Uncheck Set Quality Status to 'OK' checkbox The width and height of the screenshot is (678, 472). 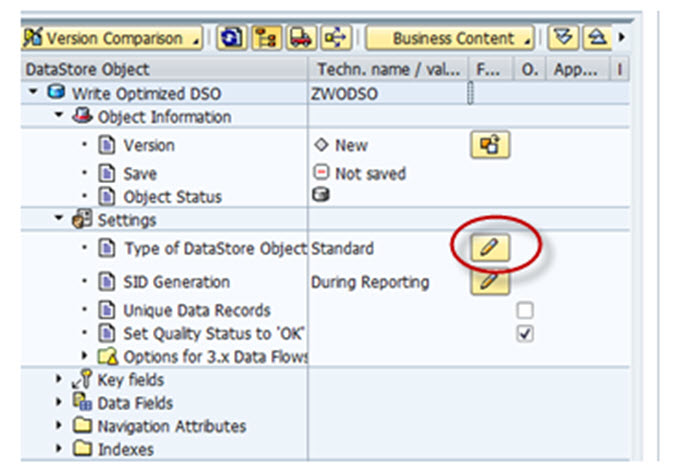524,334
